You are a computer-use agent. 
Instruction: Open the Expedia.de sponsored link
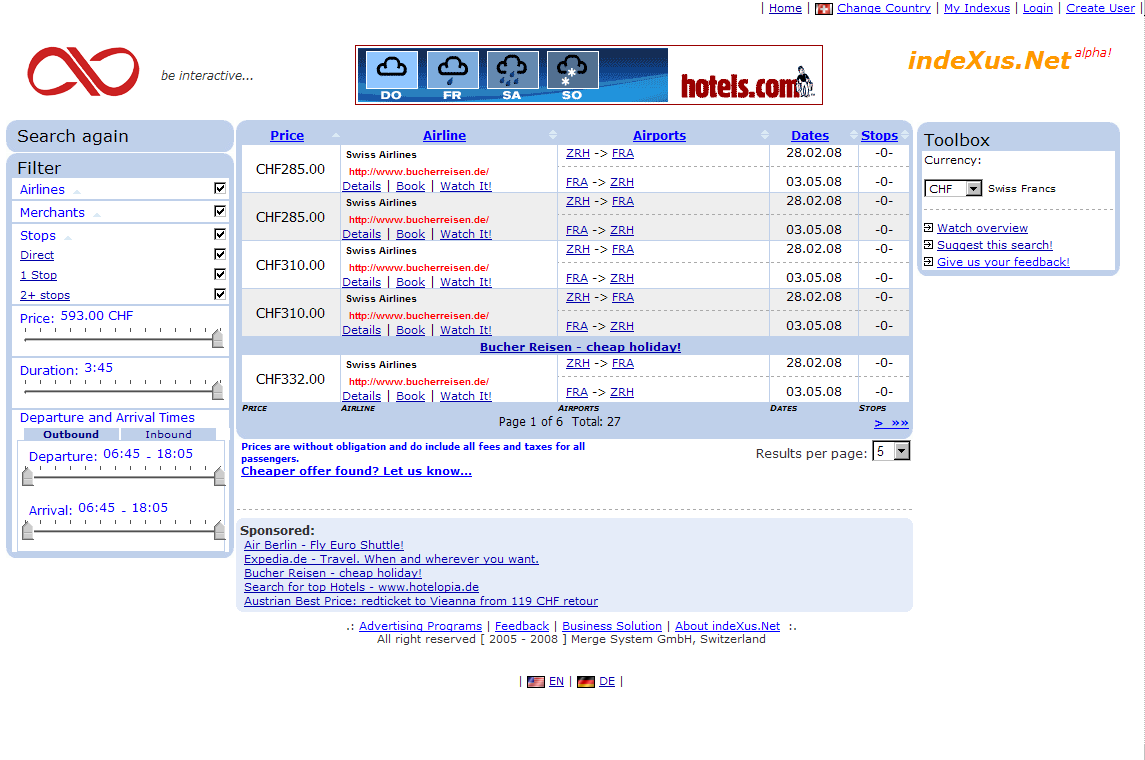point(391,559)
